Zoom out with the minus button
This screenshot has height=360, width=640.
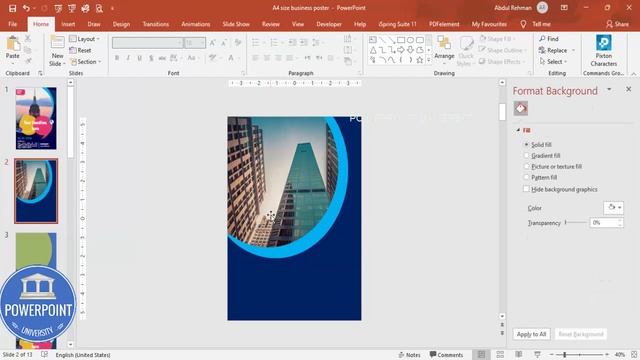551,354
